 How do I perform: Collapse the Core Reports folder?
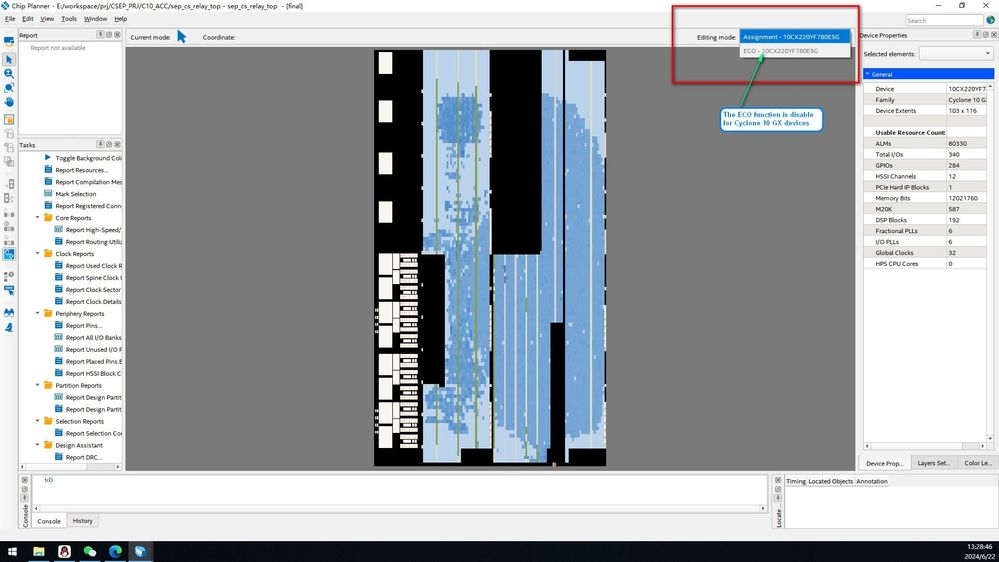click(x=38, y=217)
